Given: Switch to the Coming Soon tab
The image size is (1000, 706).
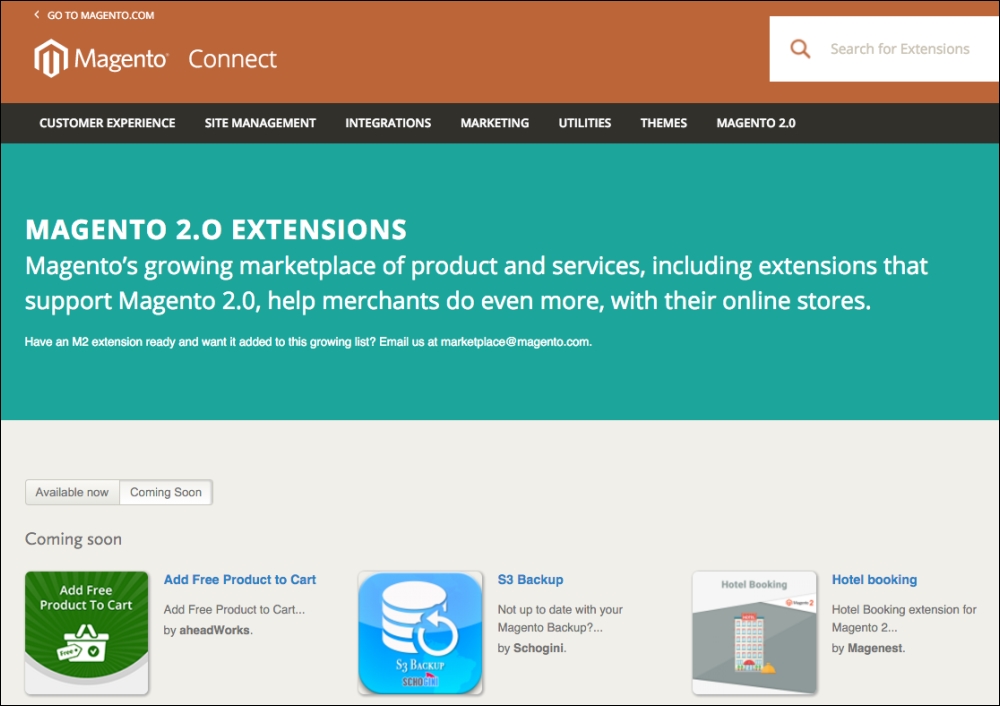Looking at the screenshot, I should 165,492.
